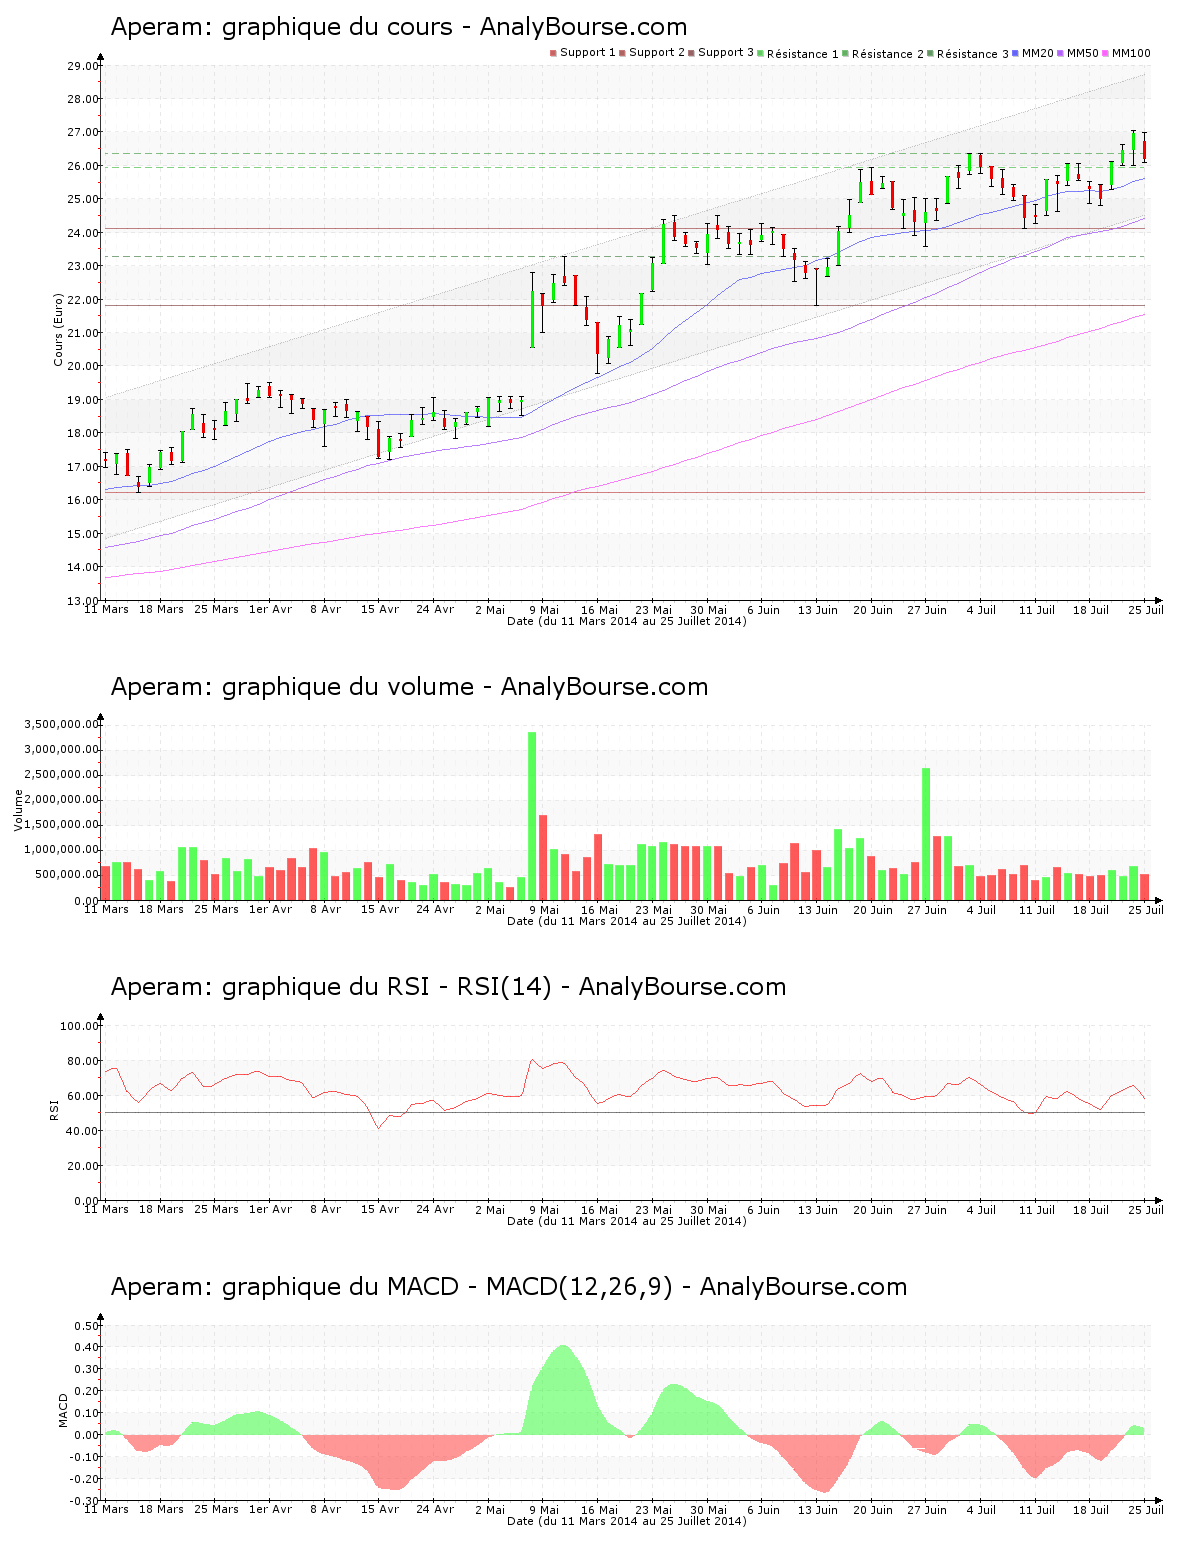Click the date range caption under RSI chart

pos(627,1221)
